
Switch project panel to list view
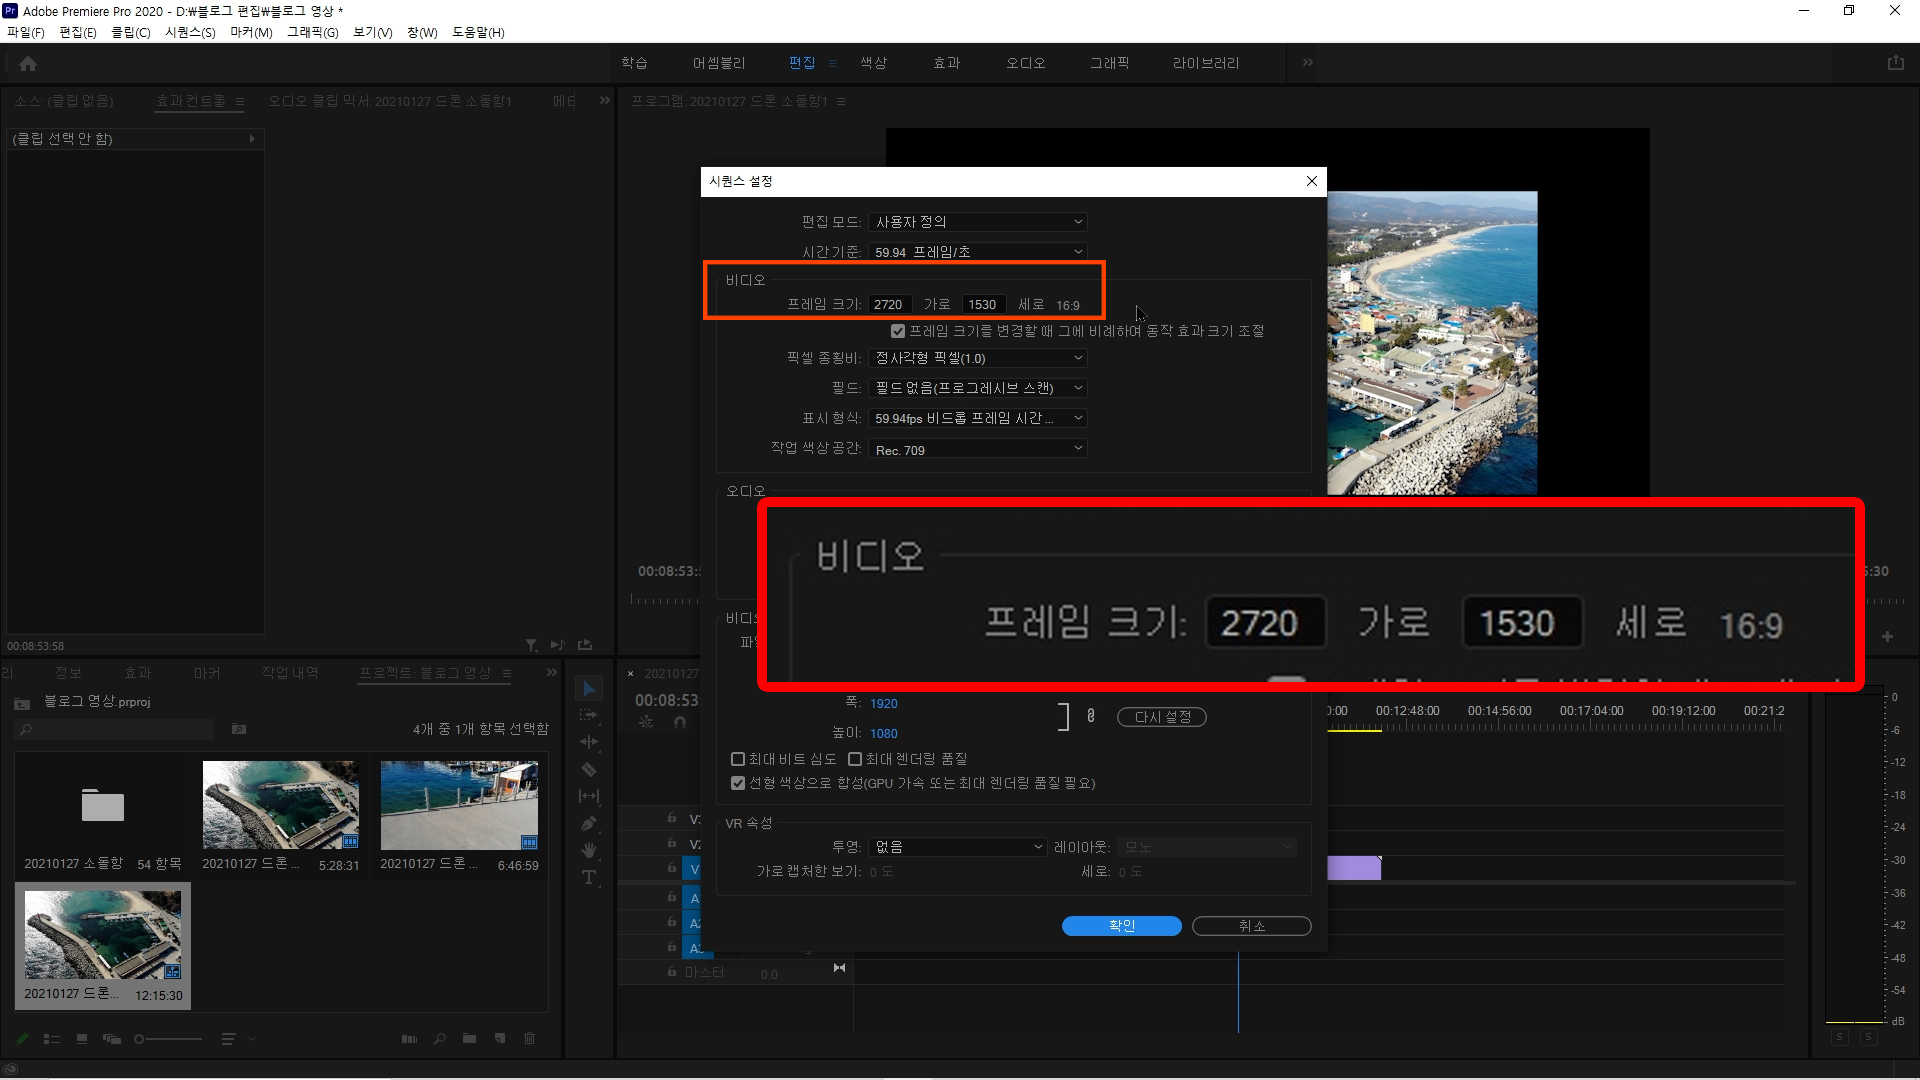click(x=52, y=1039)
